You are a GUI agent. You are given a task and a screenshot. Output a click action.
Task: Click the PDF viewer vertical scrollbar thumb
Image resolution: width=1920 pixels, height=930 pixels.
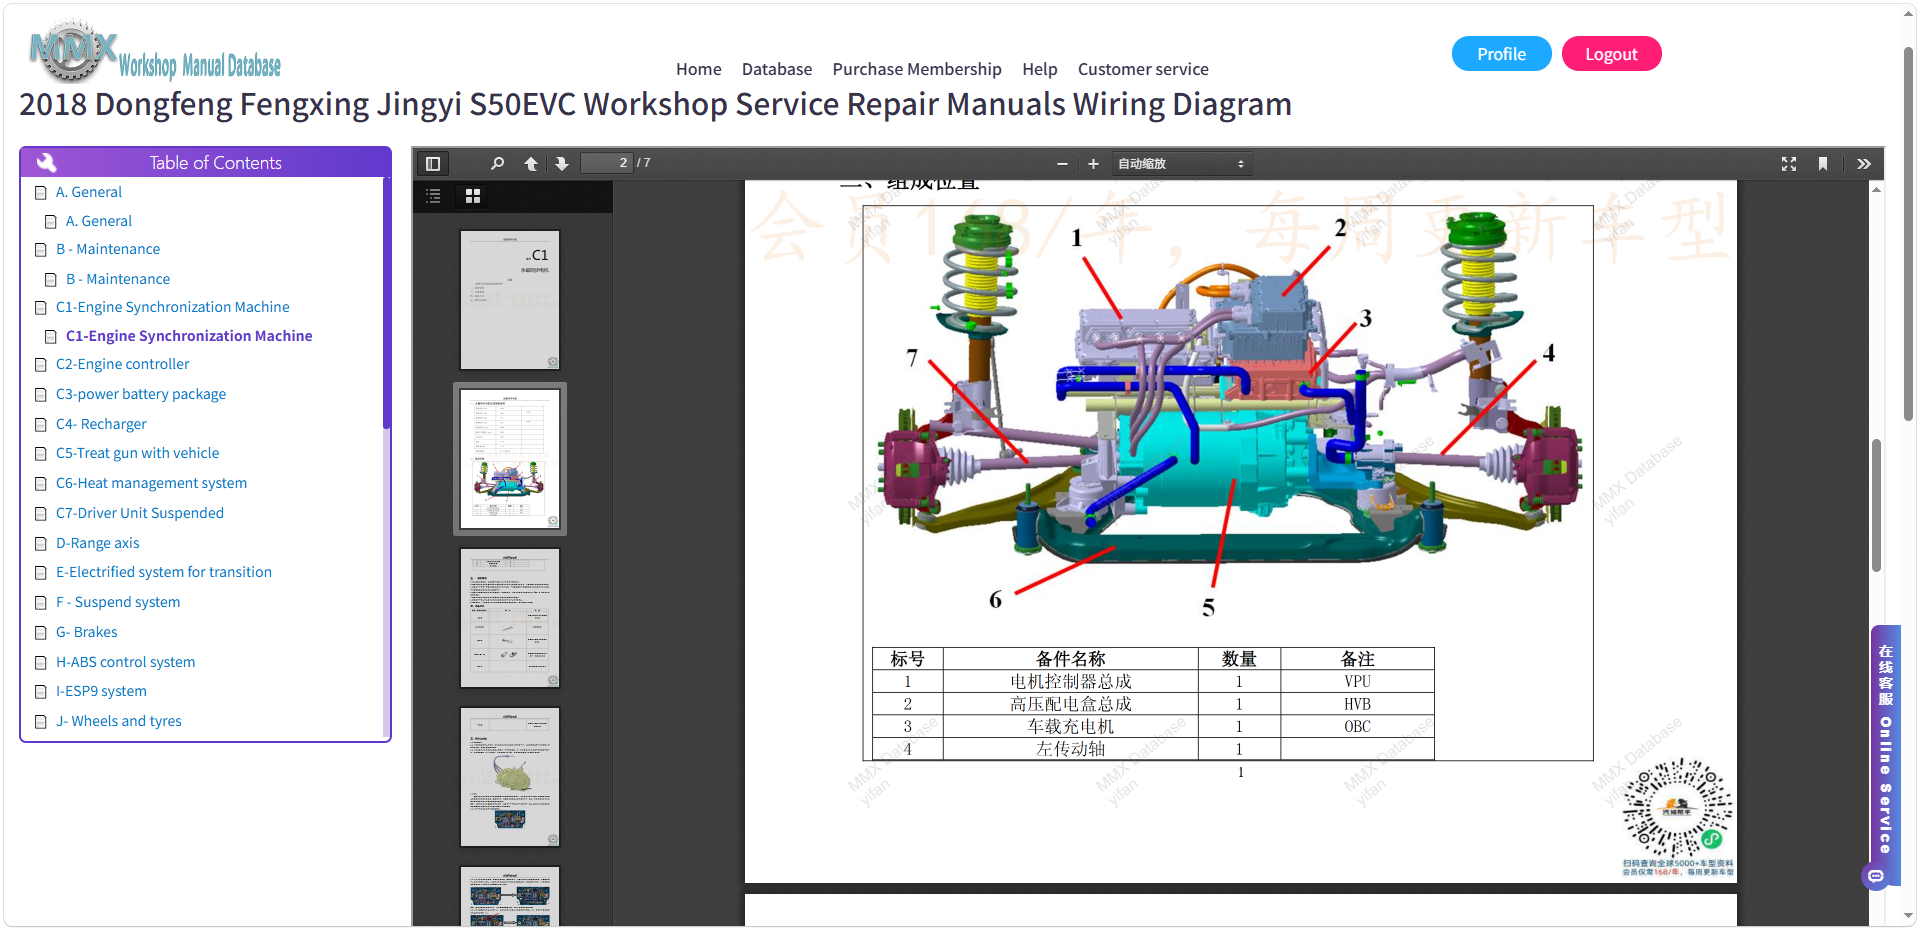click(1877, 505)
